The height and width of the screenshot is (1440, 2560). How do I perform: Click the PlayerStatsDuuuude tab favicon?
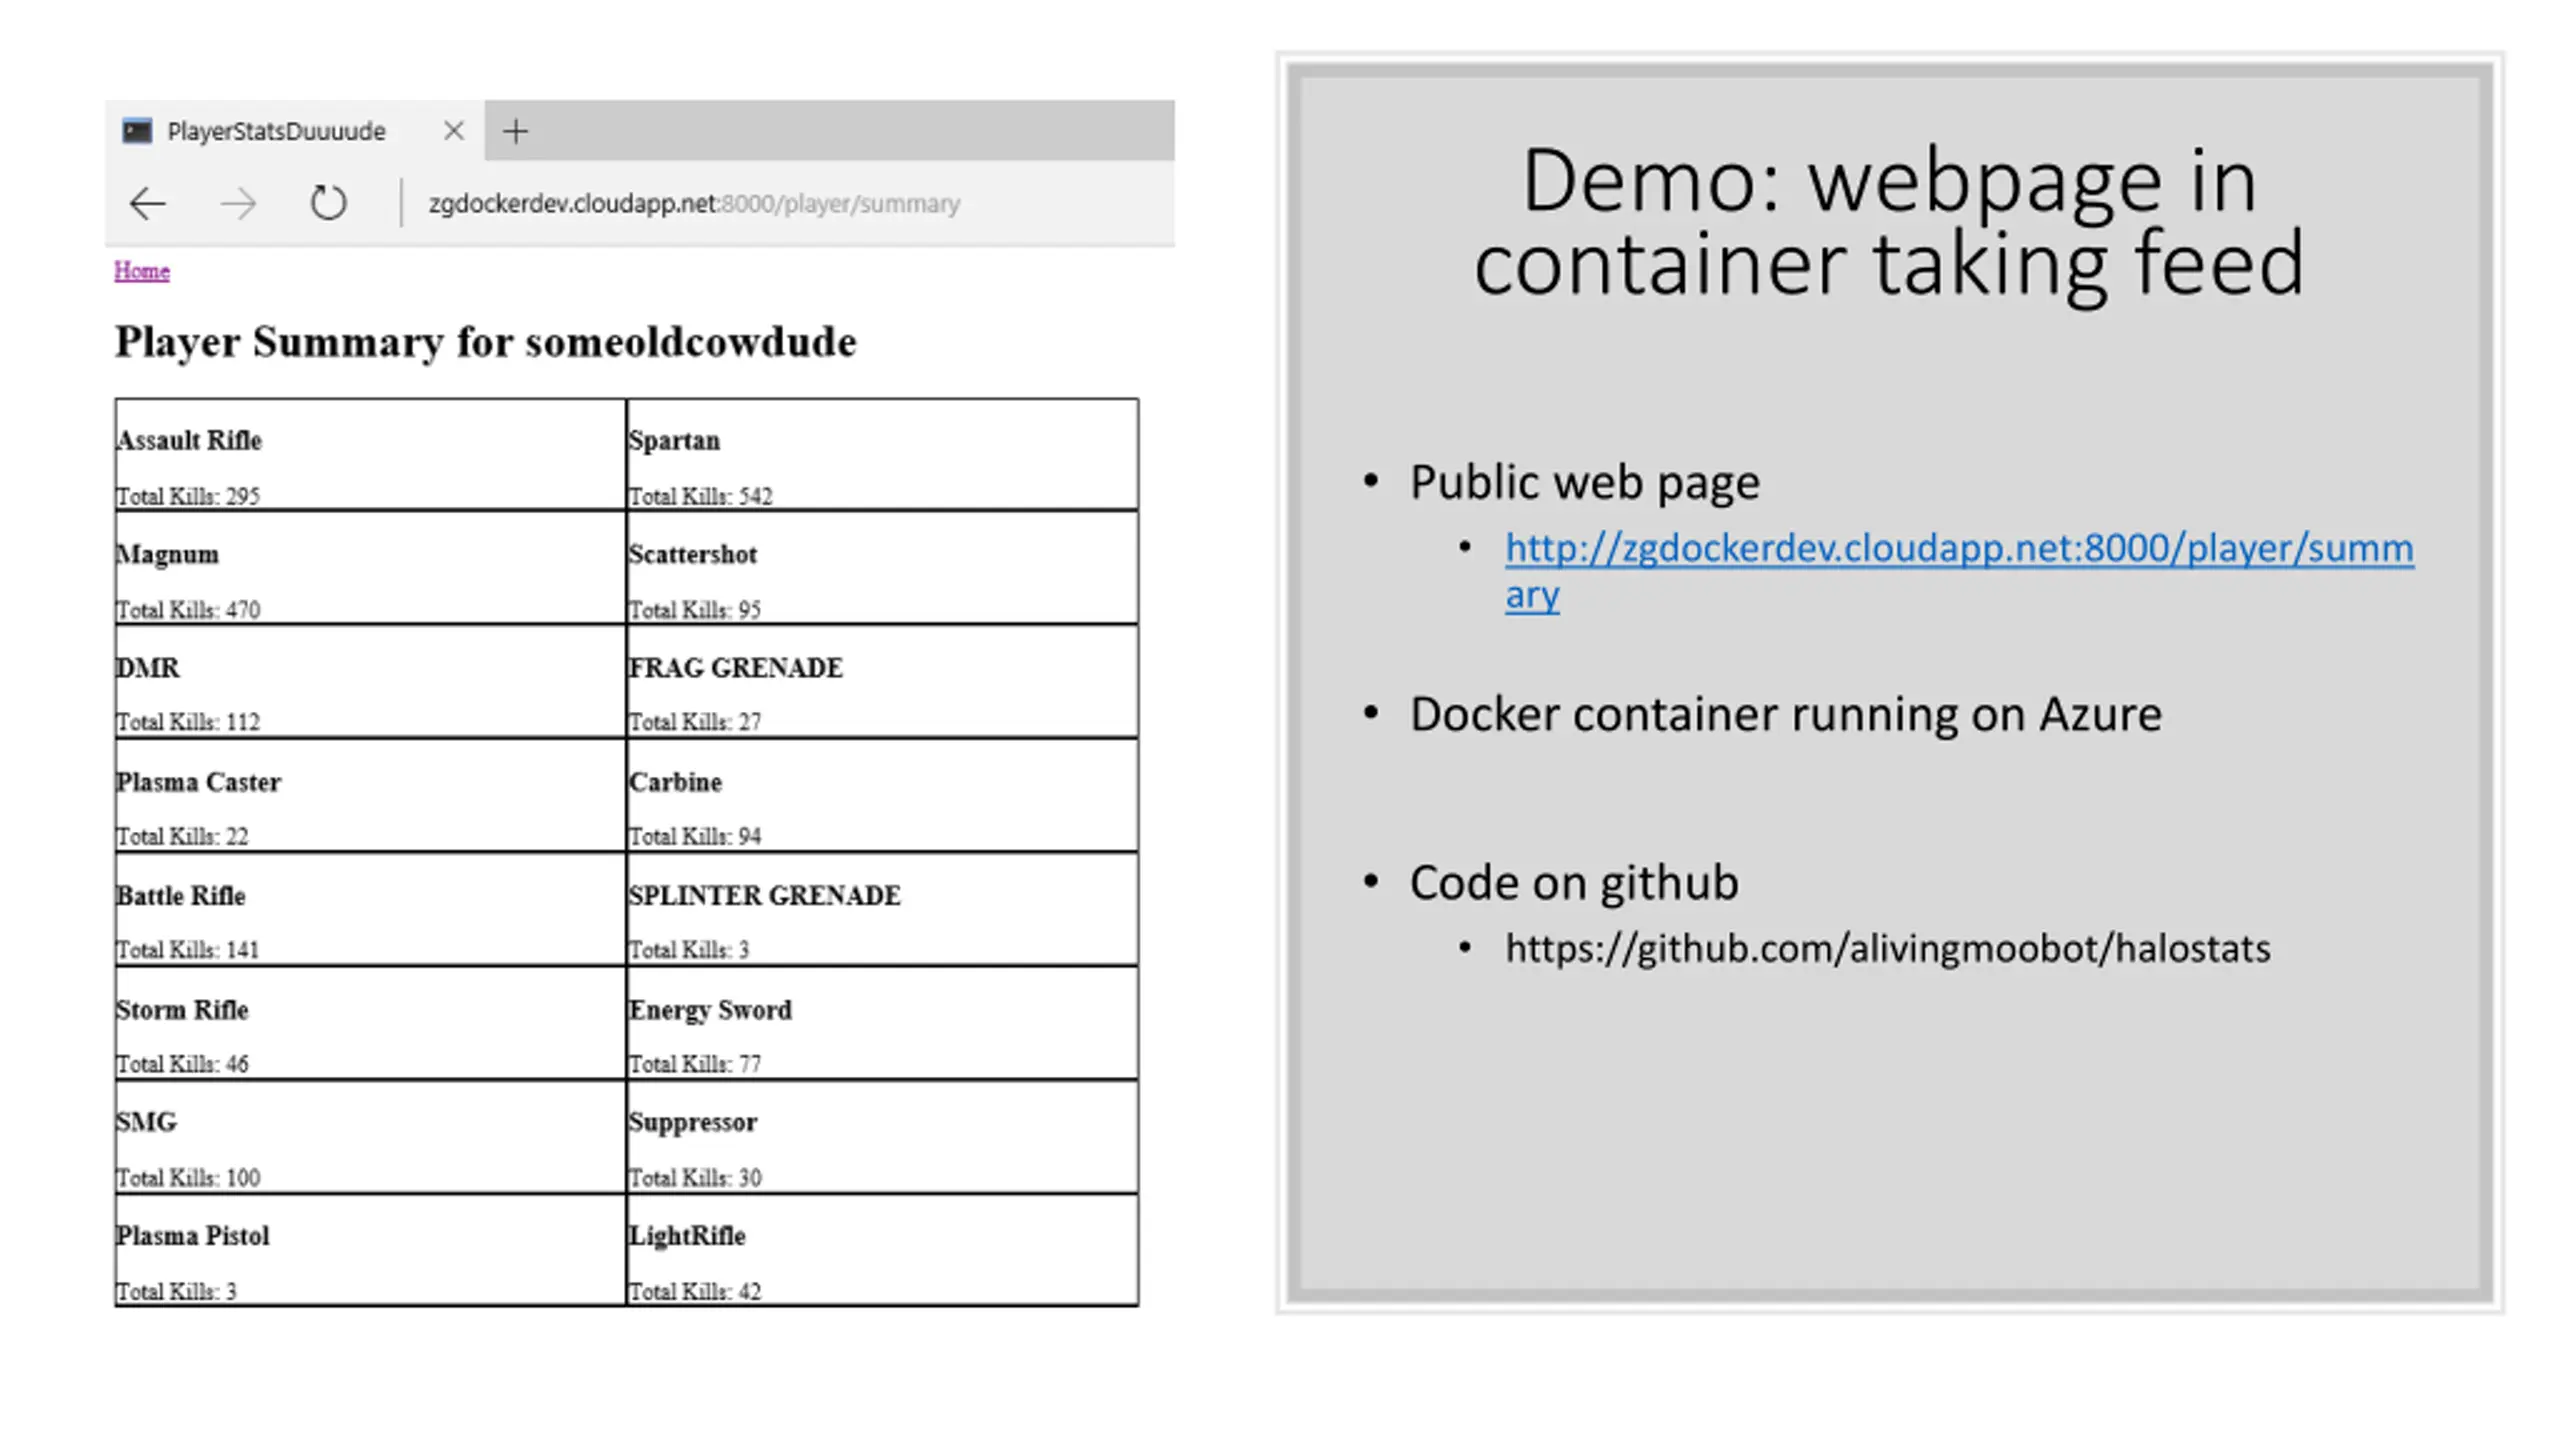click(x=137, y=131)
